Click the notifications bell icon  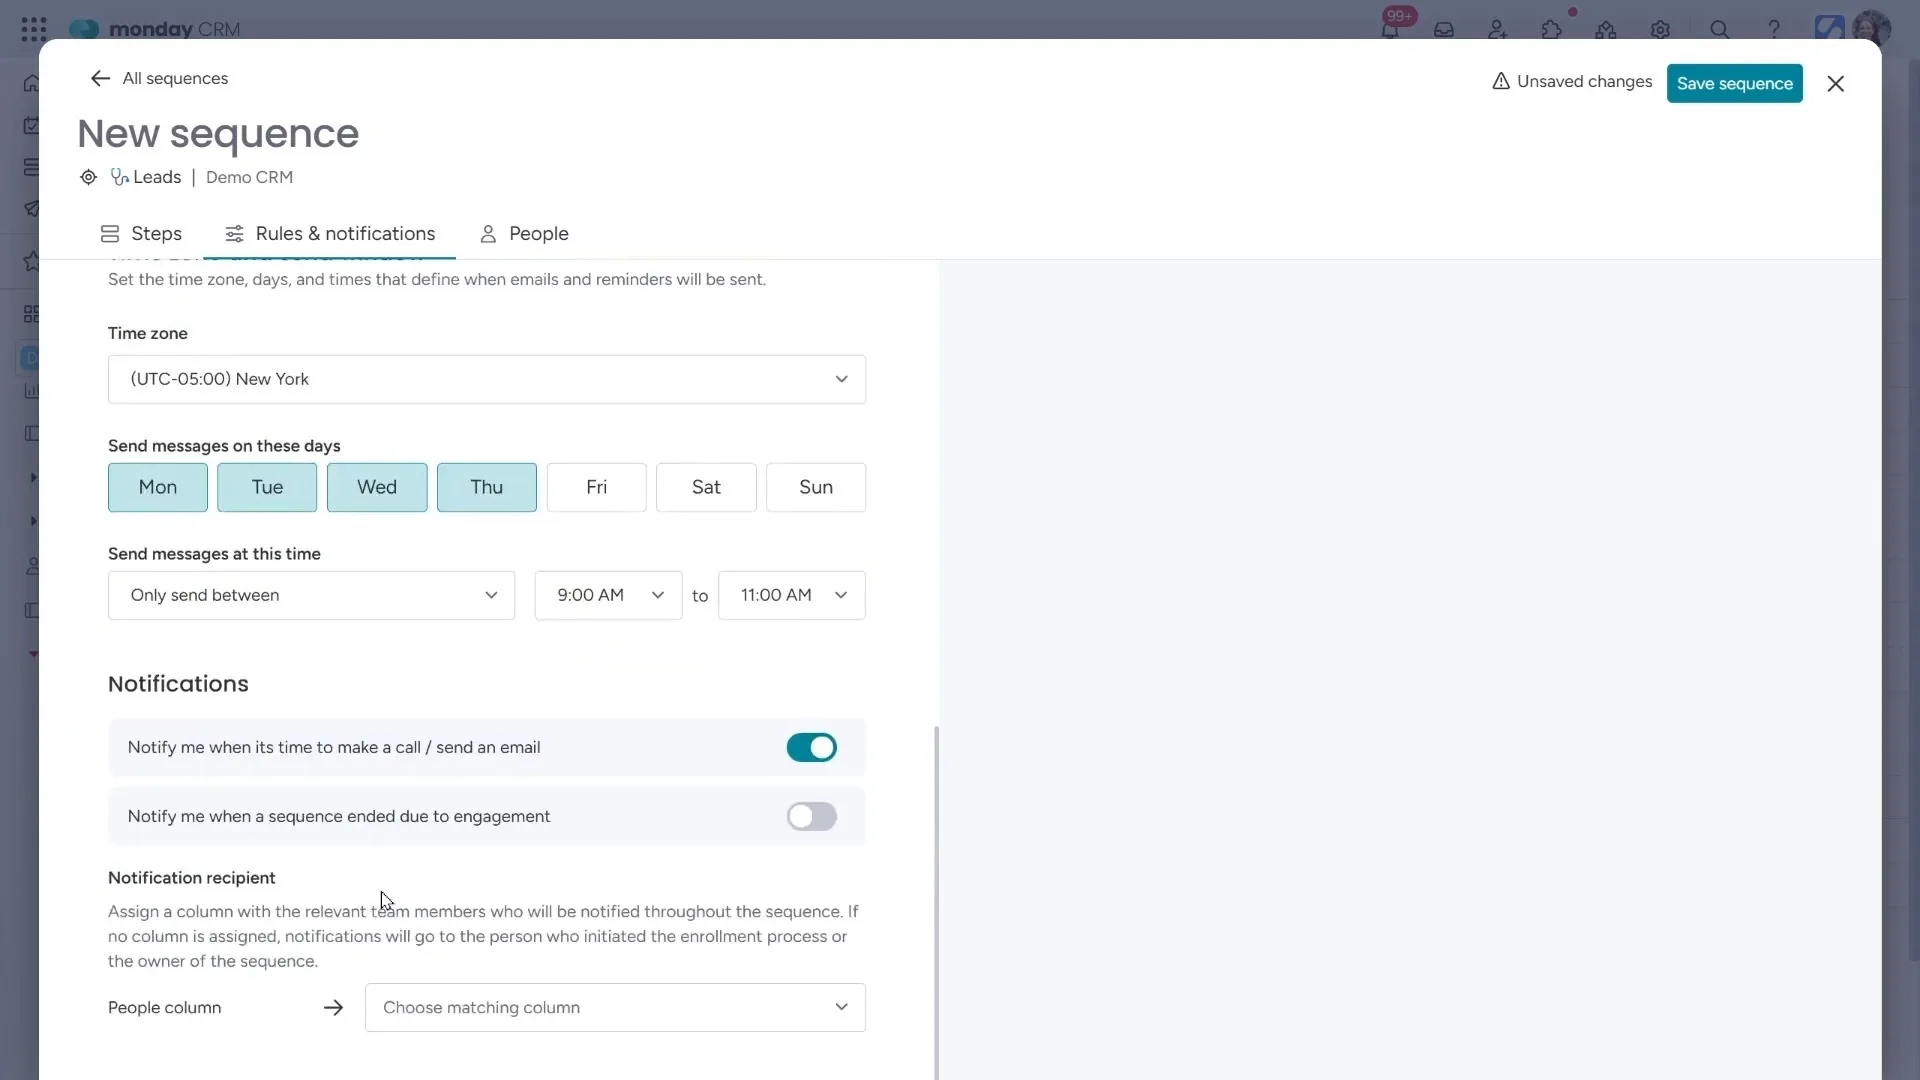1390,30
